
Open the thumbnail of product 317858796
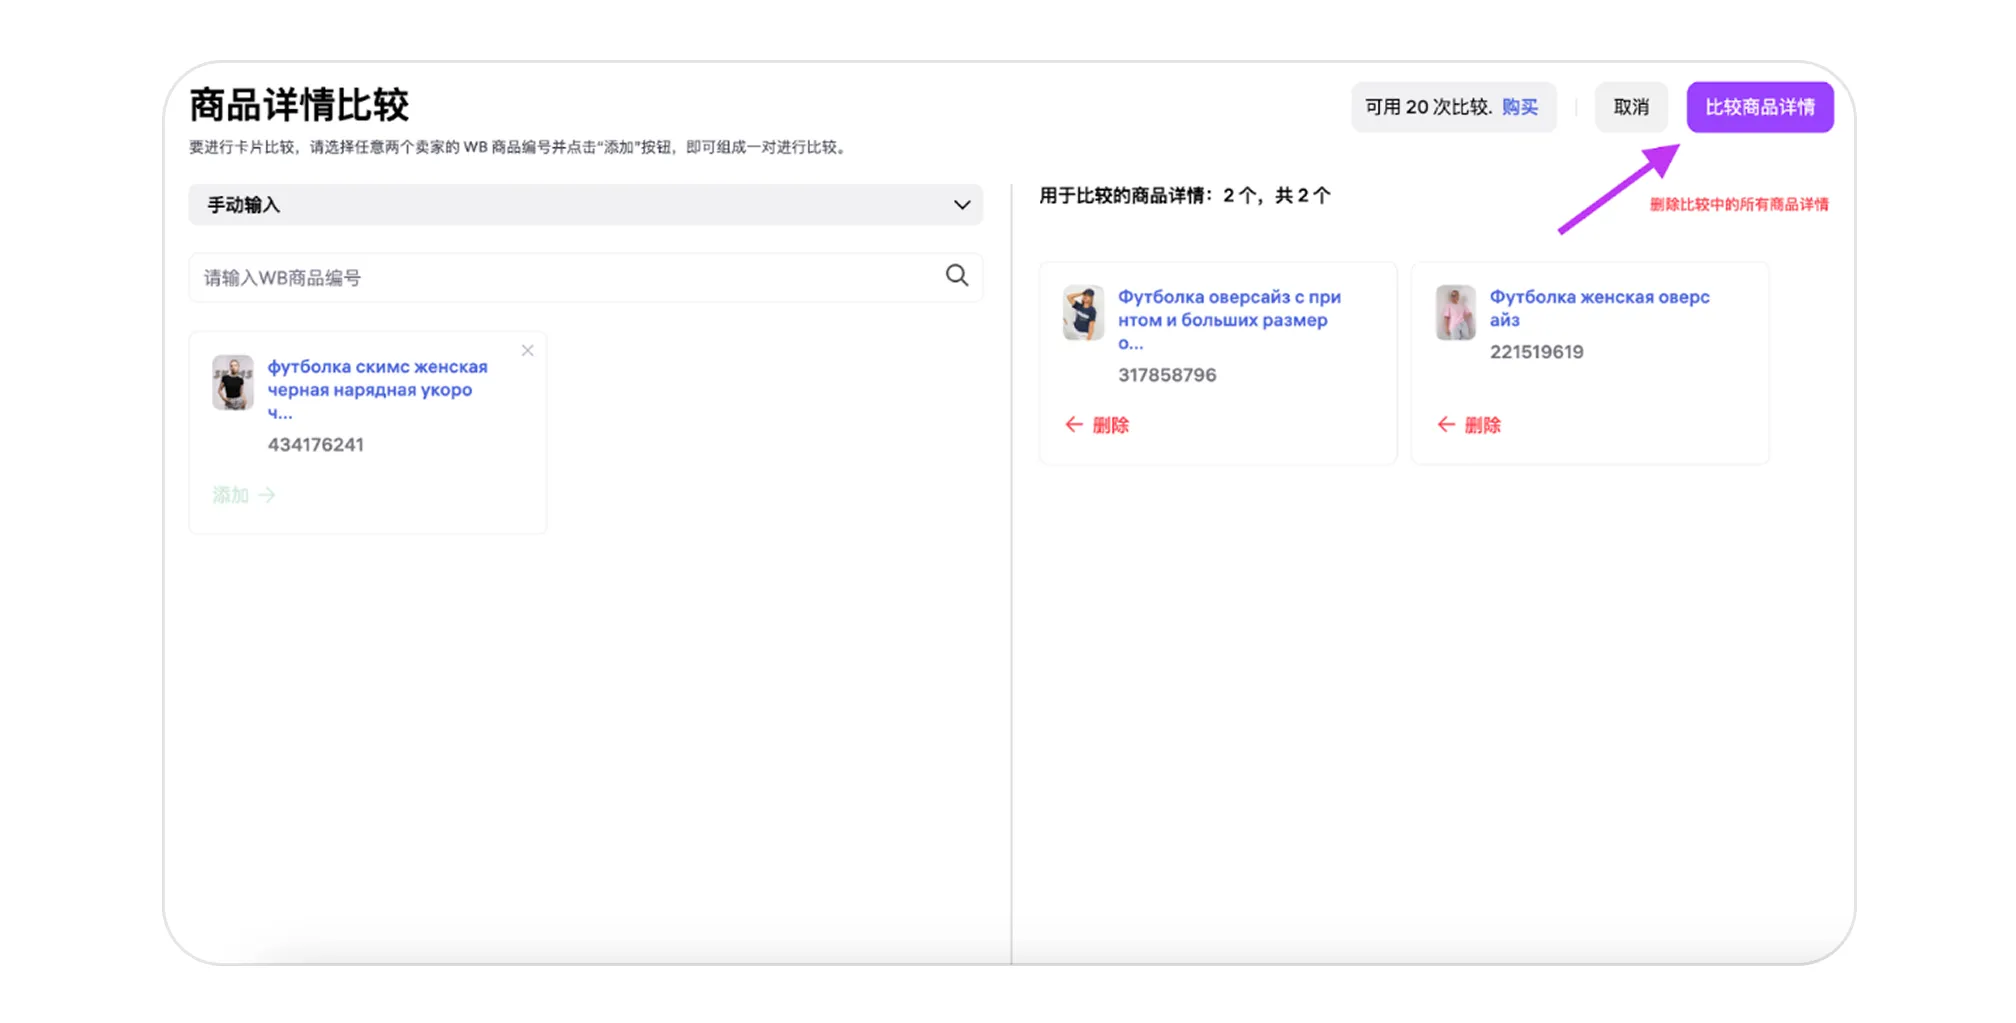pyautogui.click(x=1083, y=313)
